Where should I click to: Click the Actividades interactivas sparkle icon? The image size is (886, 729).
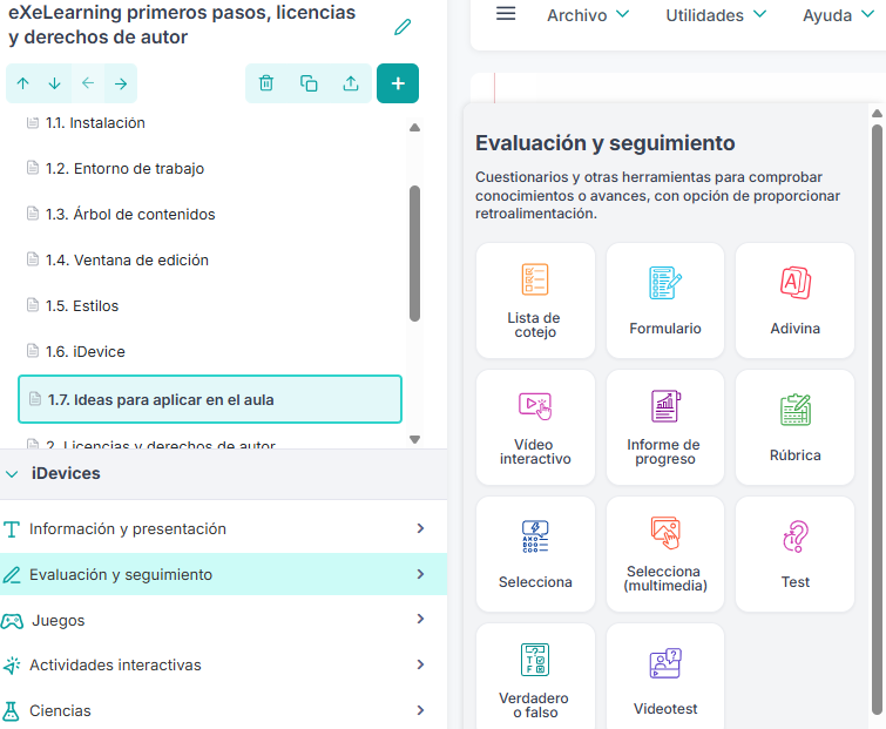(x=11, y=665)
